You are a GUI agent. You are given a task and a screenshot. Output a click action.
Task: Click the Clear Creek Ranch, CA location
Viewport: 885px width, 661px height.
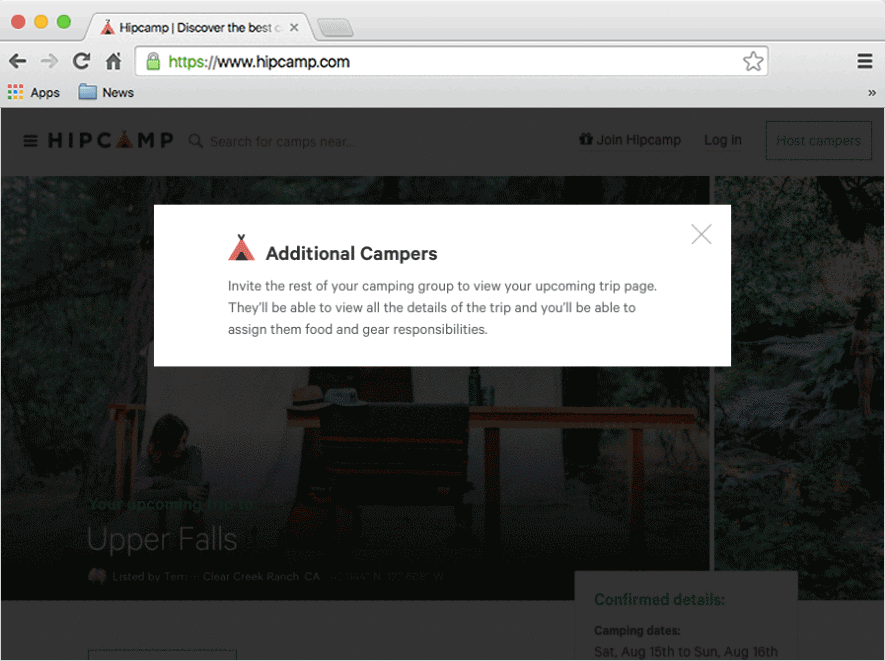click(x=261, y=576)
